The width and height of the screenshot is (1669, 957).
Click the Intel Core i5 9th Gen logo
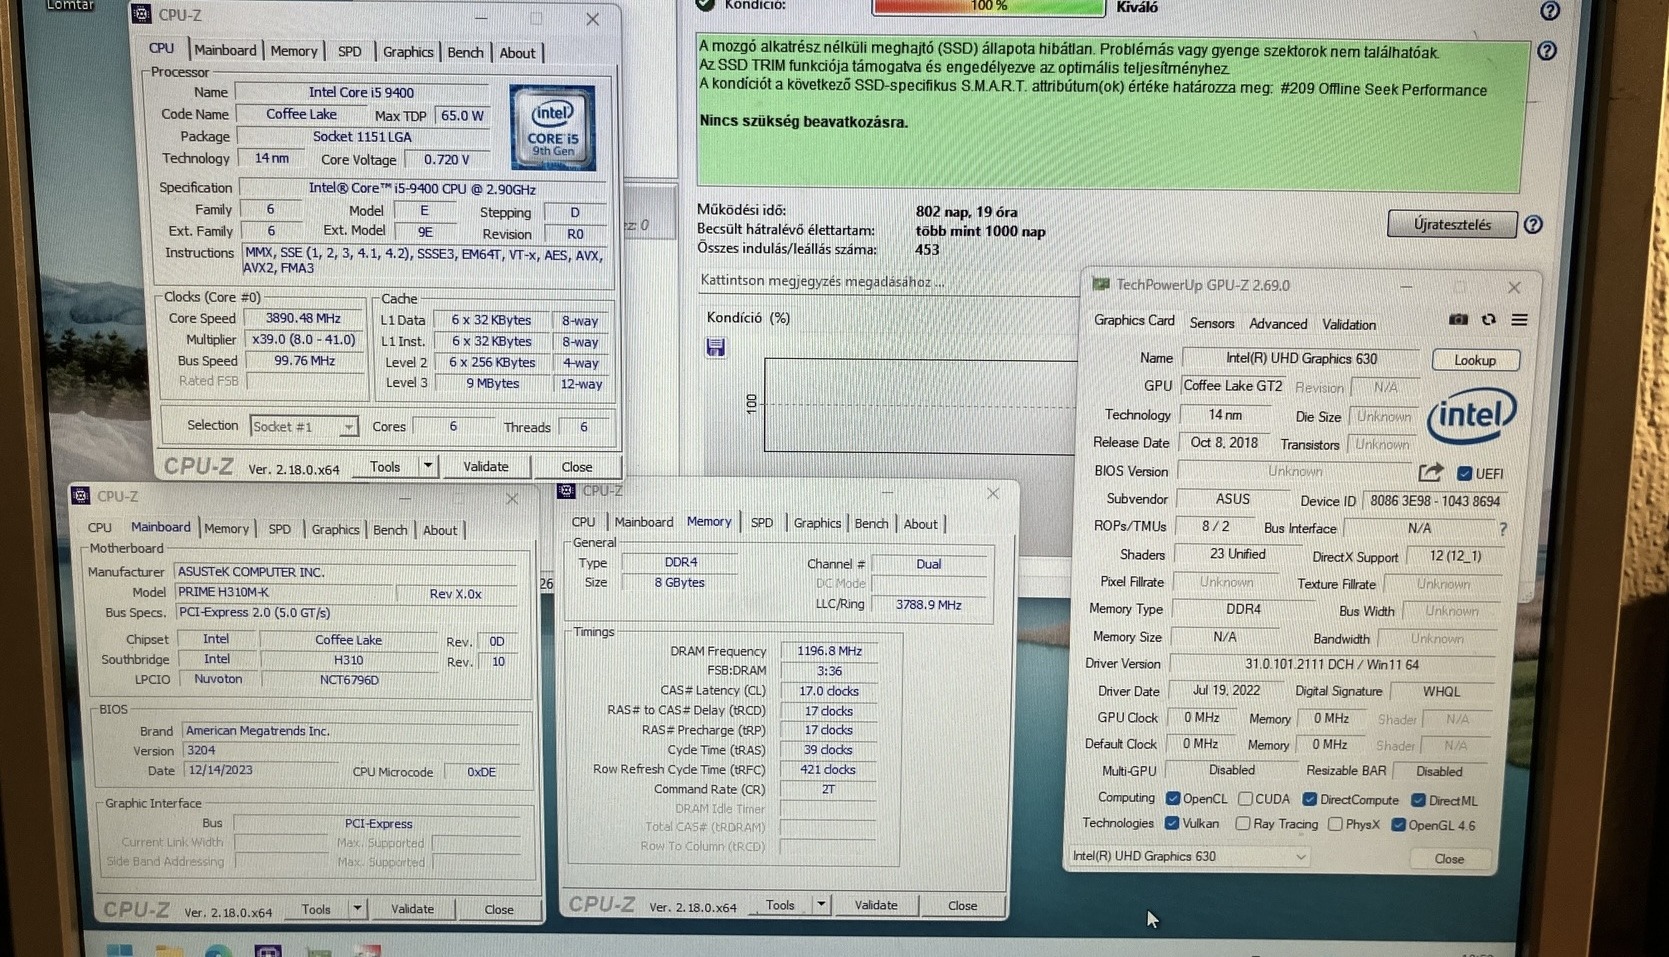tap(552, 128)
